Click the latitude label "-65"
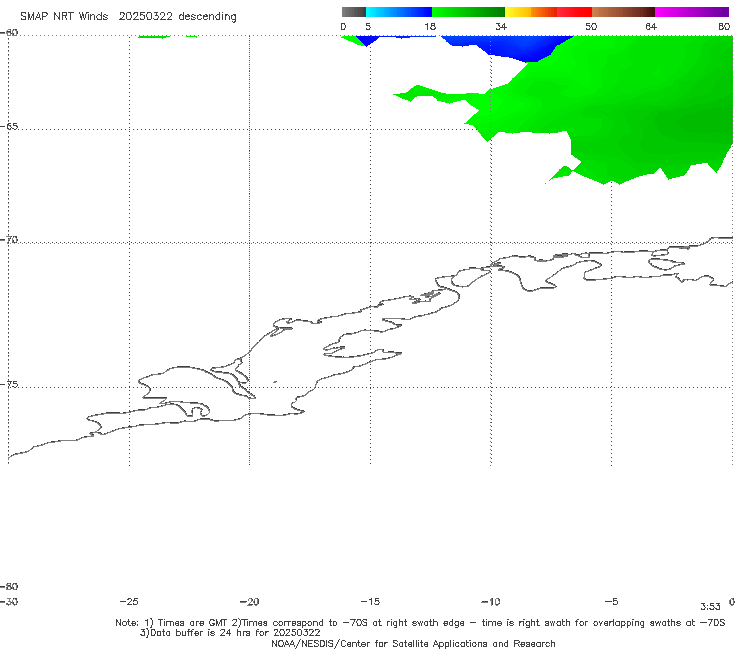 pos(9,126)
